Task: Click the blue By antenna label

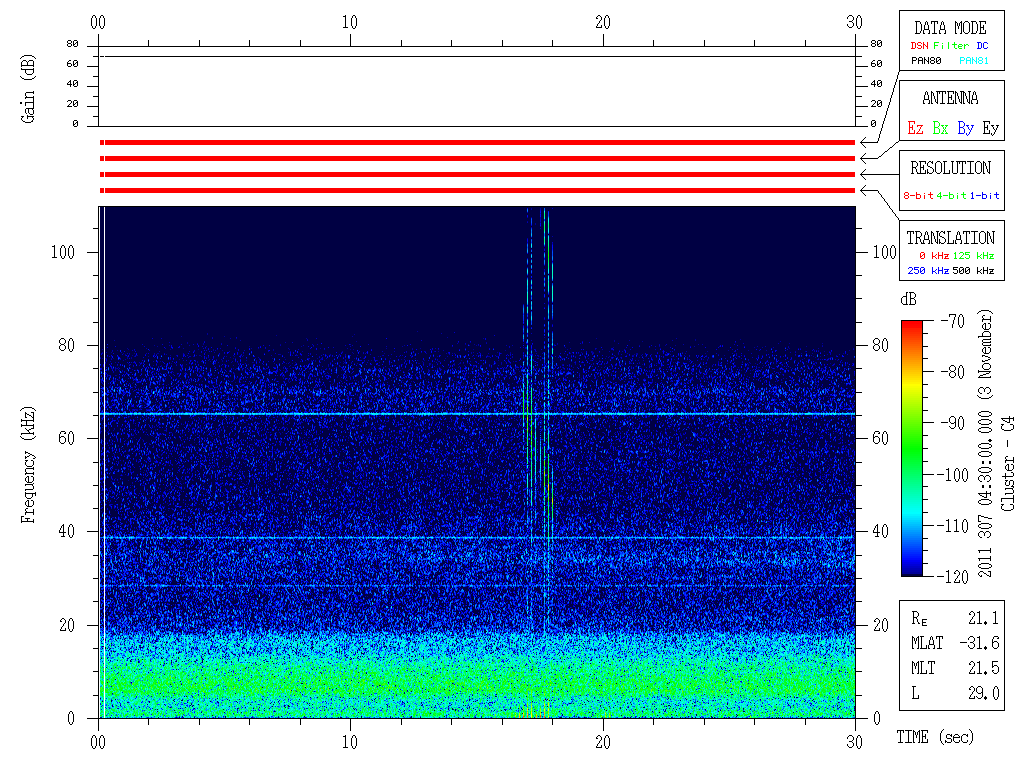Action: tap(965, 128)
